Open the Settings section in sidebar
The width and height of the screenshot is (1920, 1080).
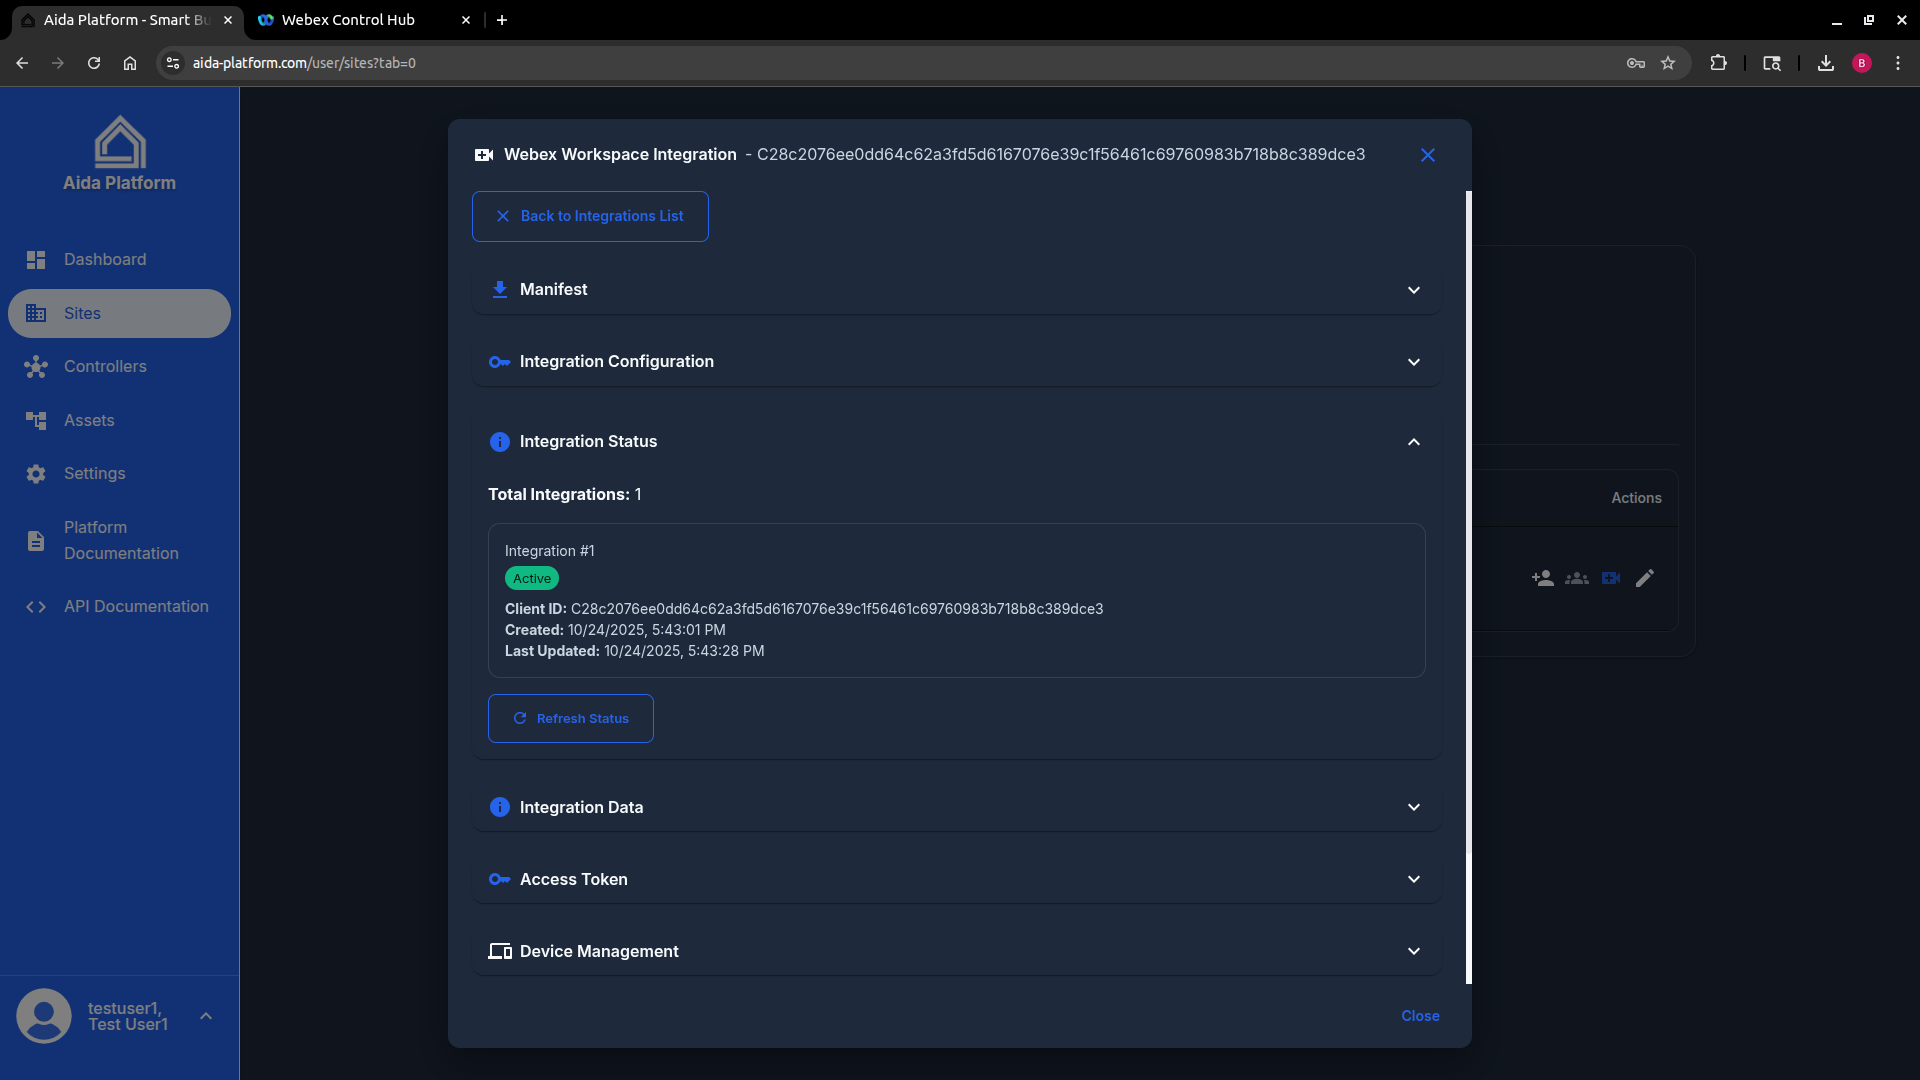(95, 473)
